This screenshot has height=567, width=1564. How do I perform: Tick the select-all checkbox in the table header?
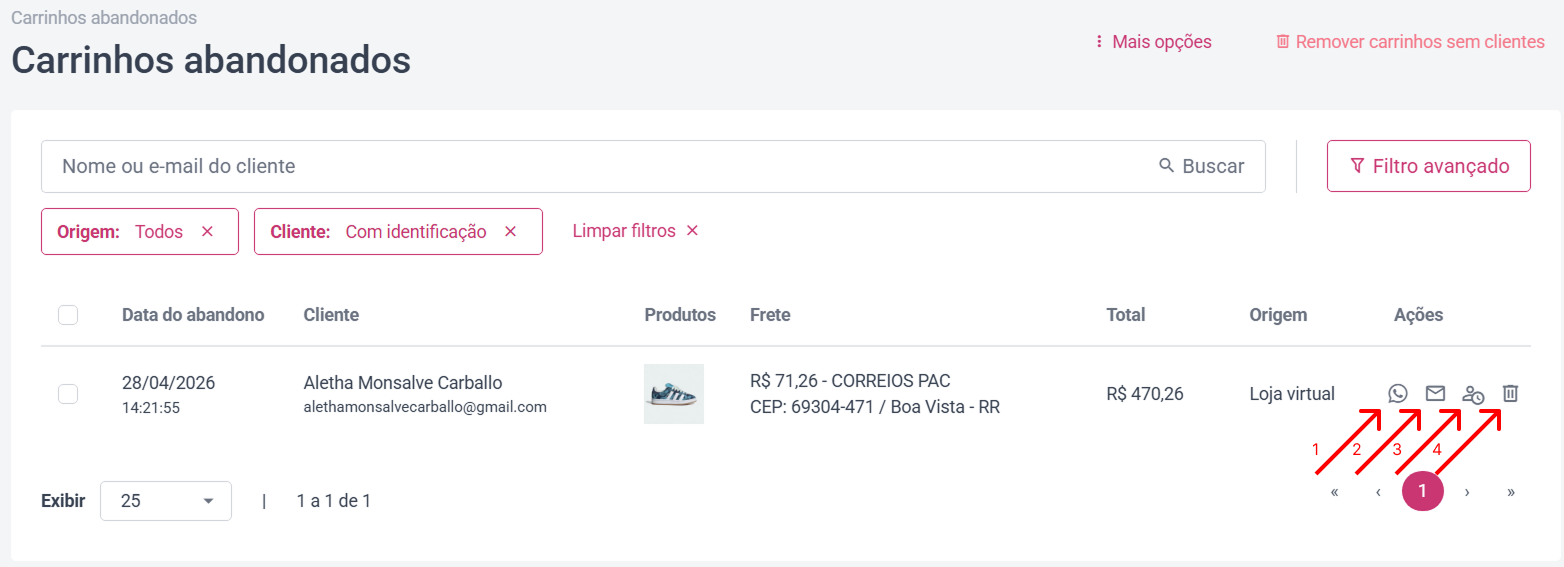(x=68, y=315)
